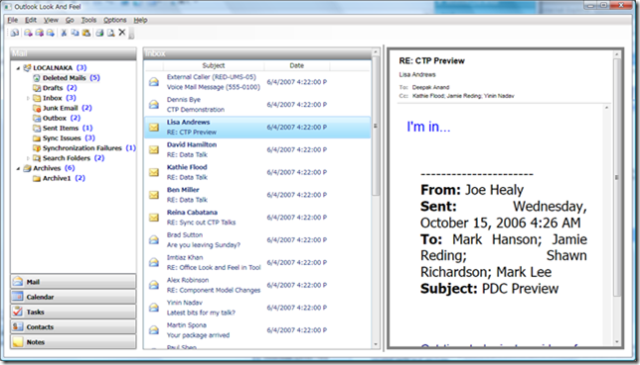Click the message list vertical scrollbar thumb
Screen dimensions: 640x365
(376, 126)
